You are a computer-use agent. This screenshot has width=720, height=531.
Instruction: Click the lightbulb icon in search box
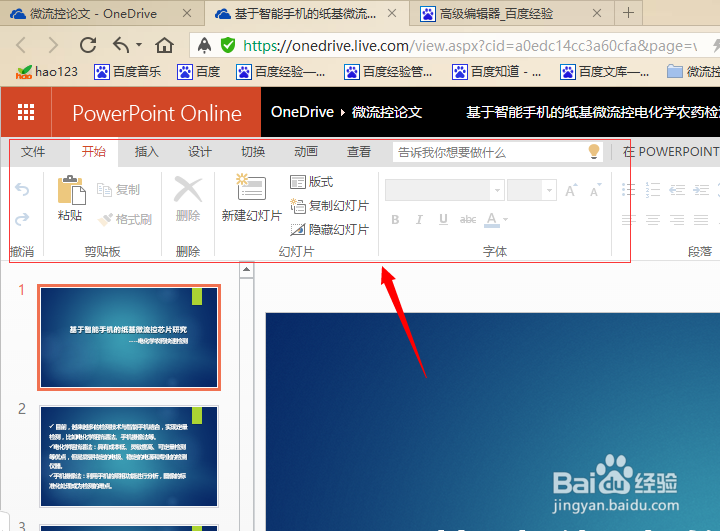coord(594,152)
